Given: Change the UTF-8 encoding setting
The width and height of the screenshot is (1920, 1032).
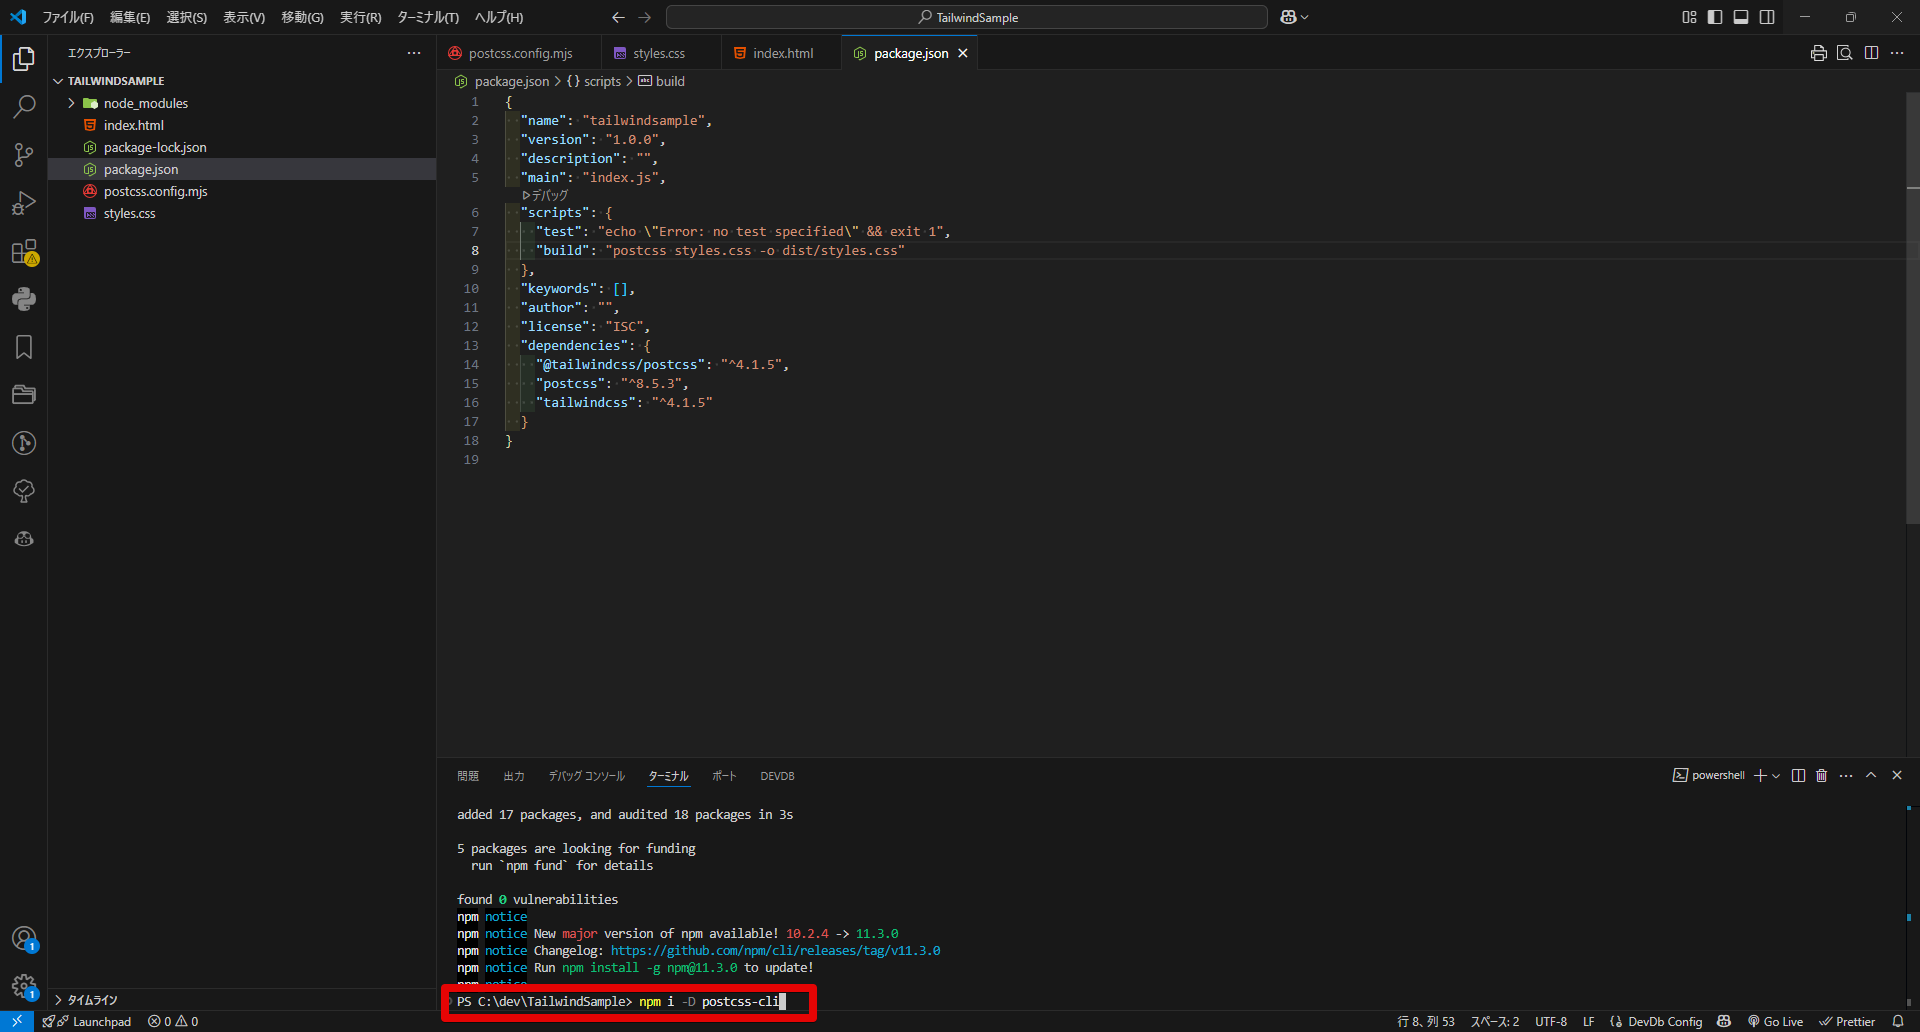Looking at the screenshot, I should (x=1551, y=1021).
